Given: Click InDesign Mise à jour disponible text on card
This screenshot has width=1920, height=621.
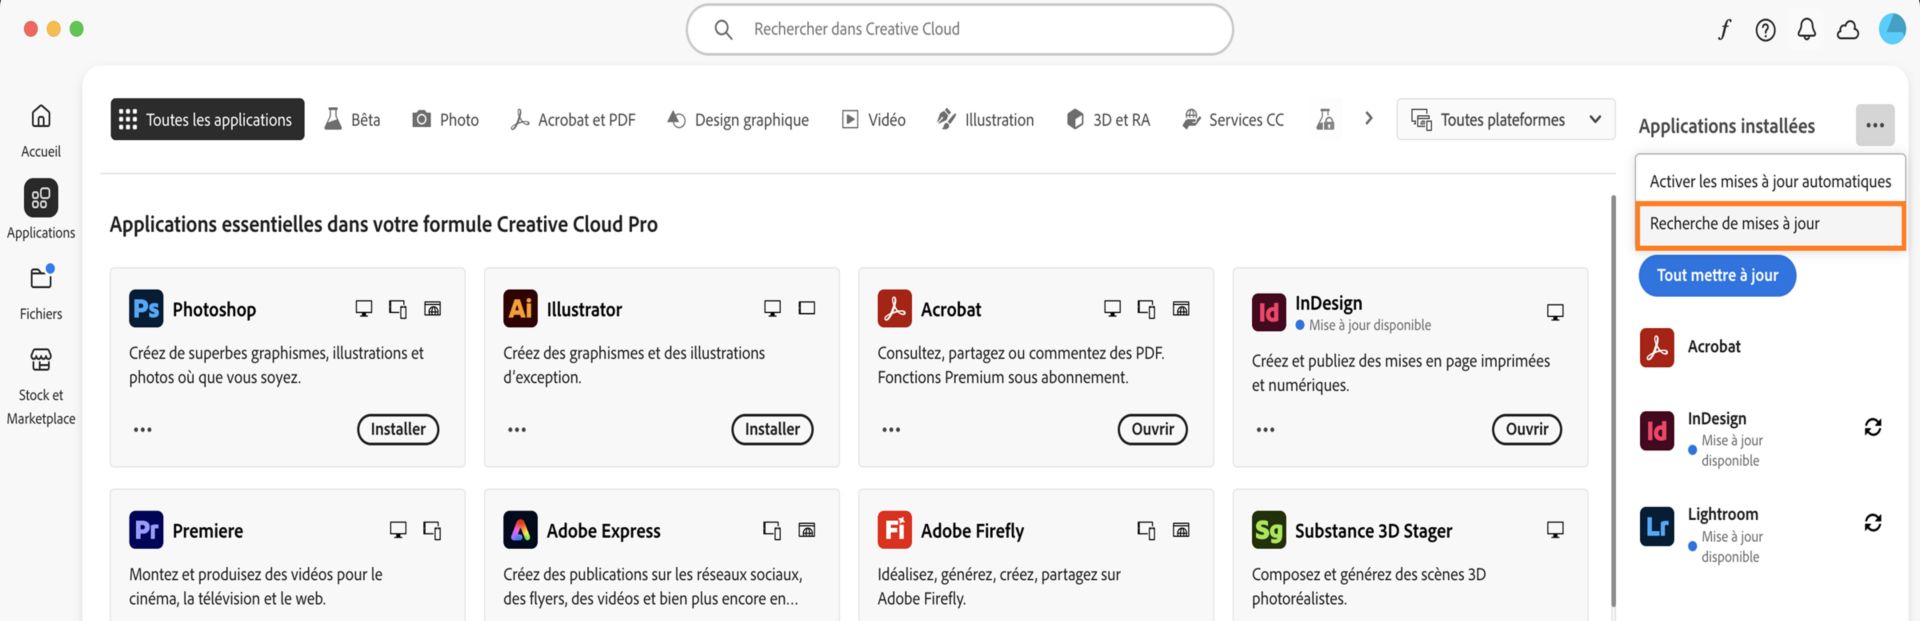Looking at the screenshot, I should (x=1370, y=325).
